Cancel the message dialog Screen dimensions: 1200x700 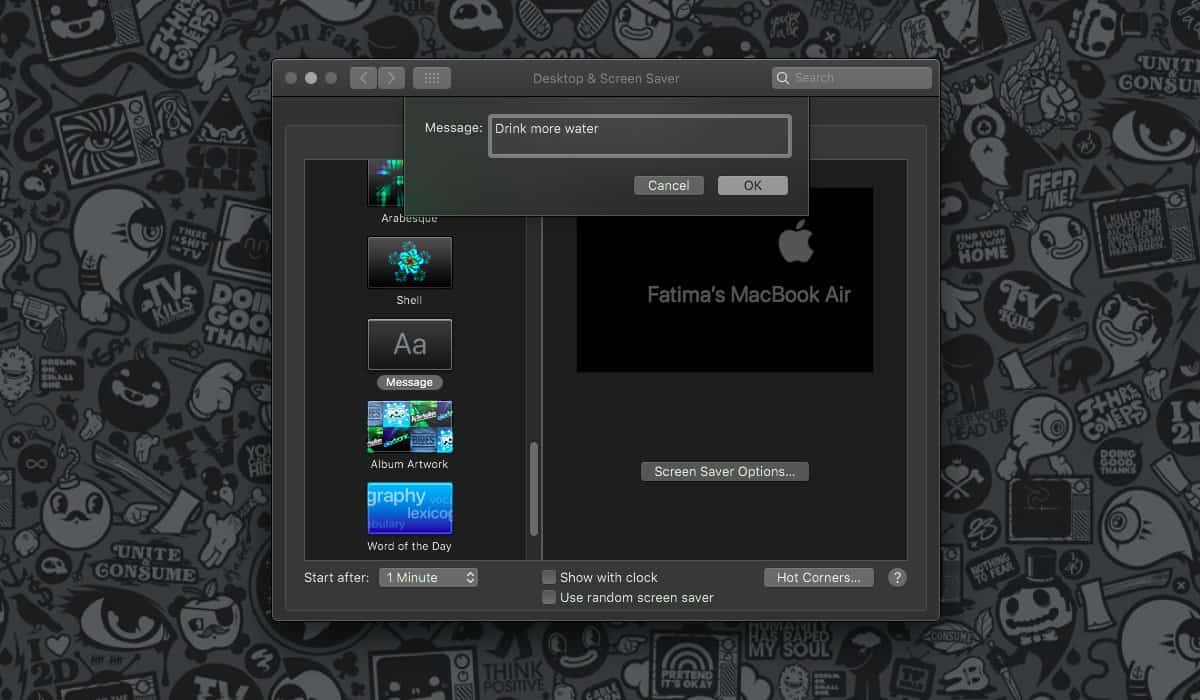tap(668, 185)
